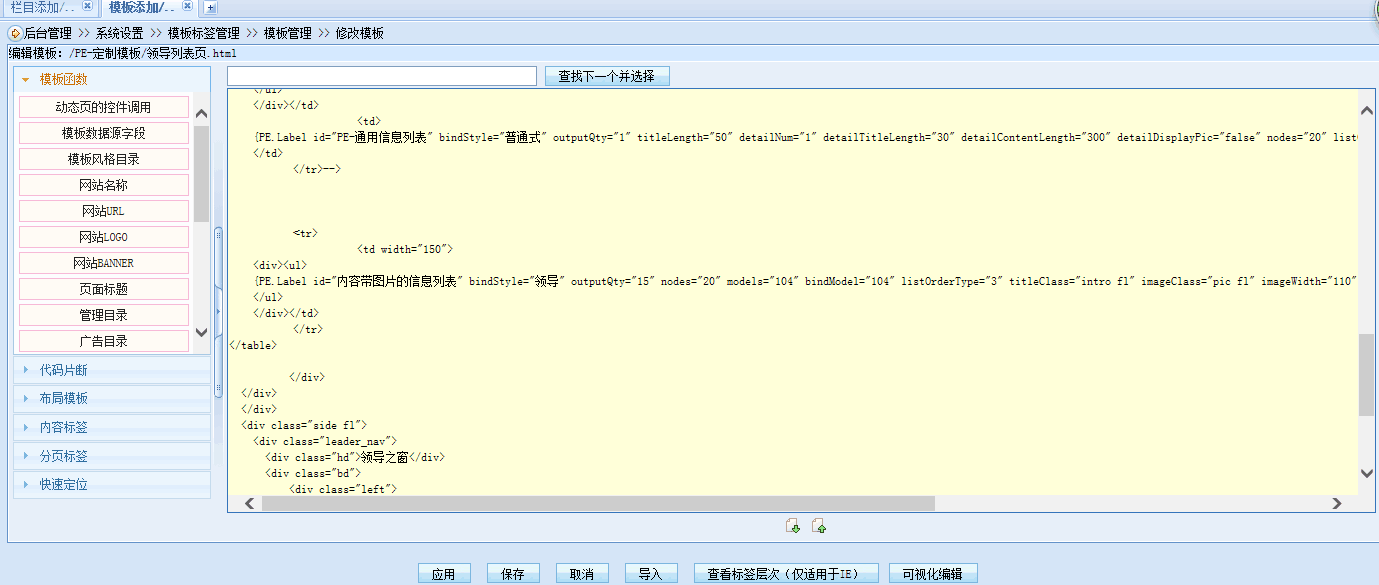Click the new tab plus icon
The height and width of the screenshot is (585, 1379).
pos(210,8)
